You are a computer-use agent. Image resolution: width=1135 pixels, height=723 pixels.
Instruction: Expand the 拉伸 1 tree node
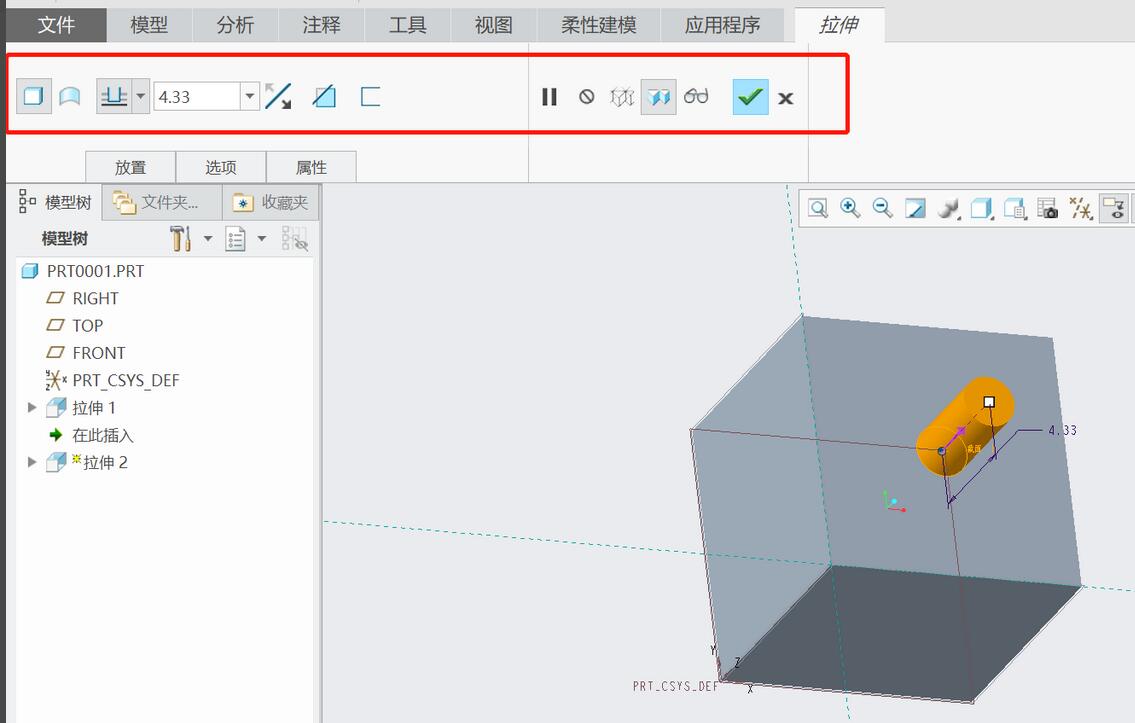32,408
